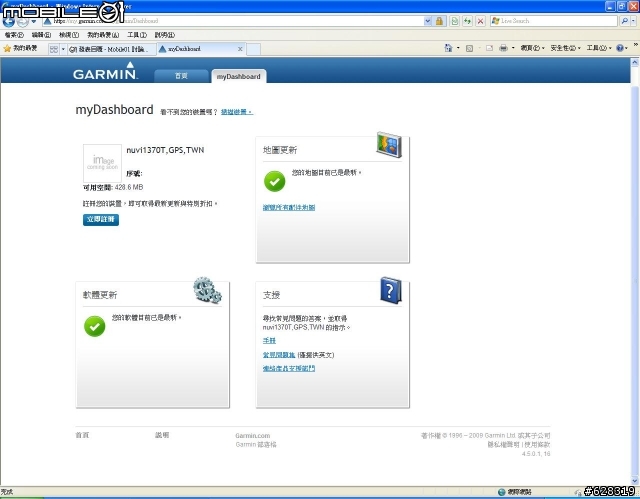This screenshot has height=499, width=640.
Task: Click the page address URL field
Action: point(233,21)
